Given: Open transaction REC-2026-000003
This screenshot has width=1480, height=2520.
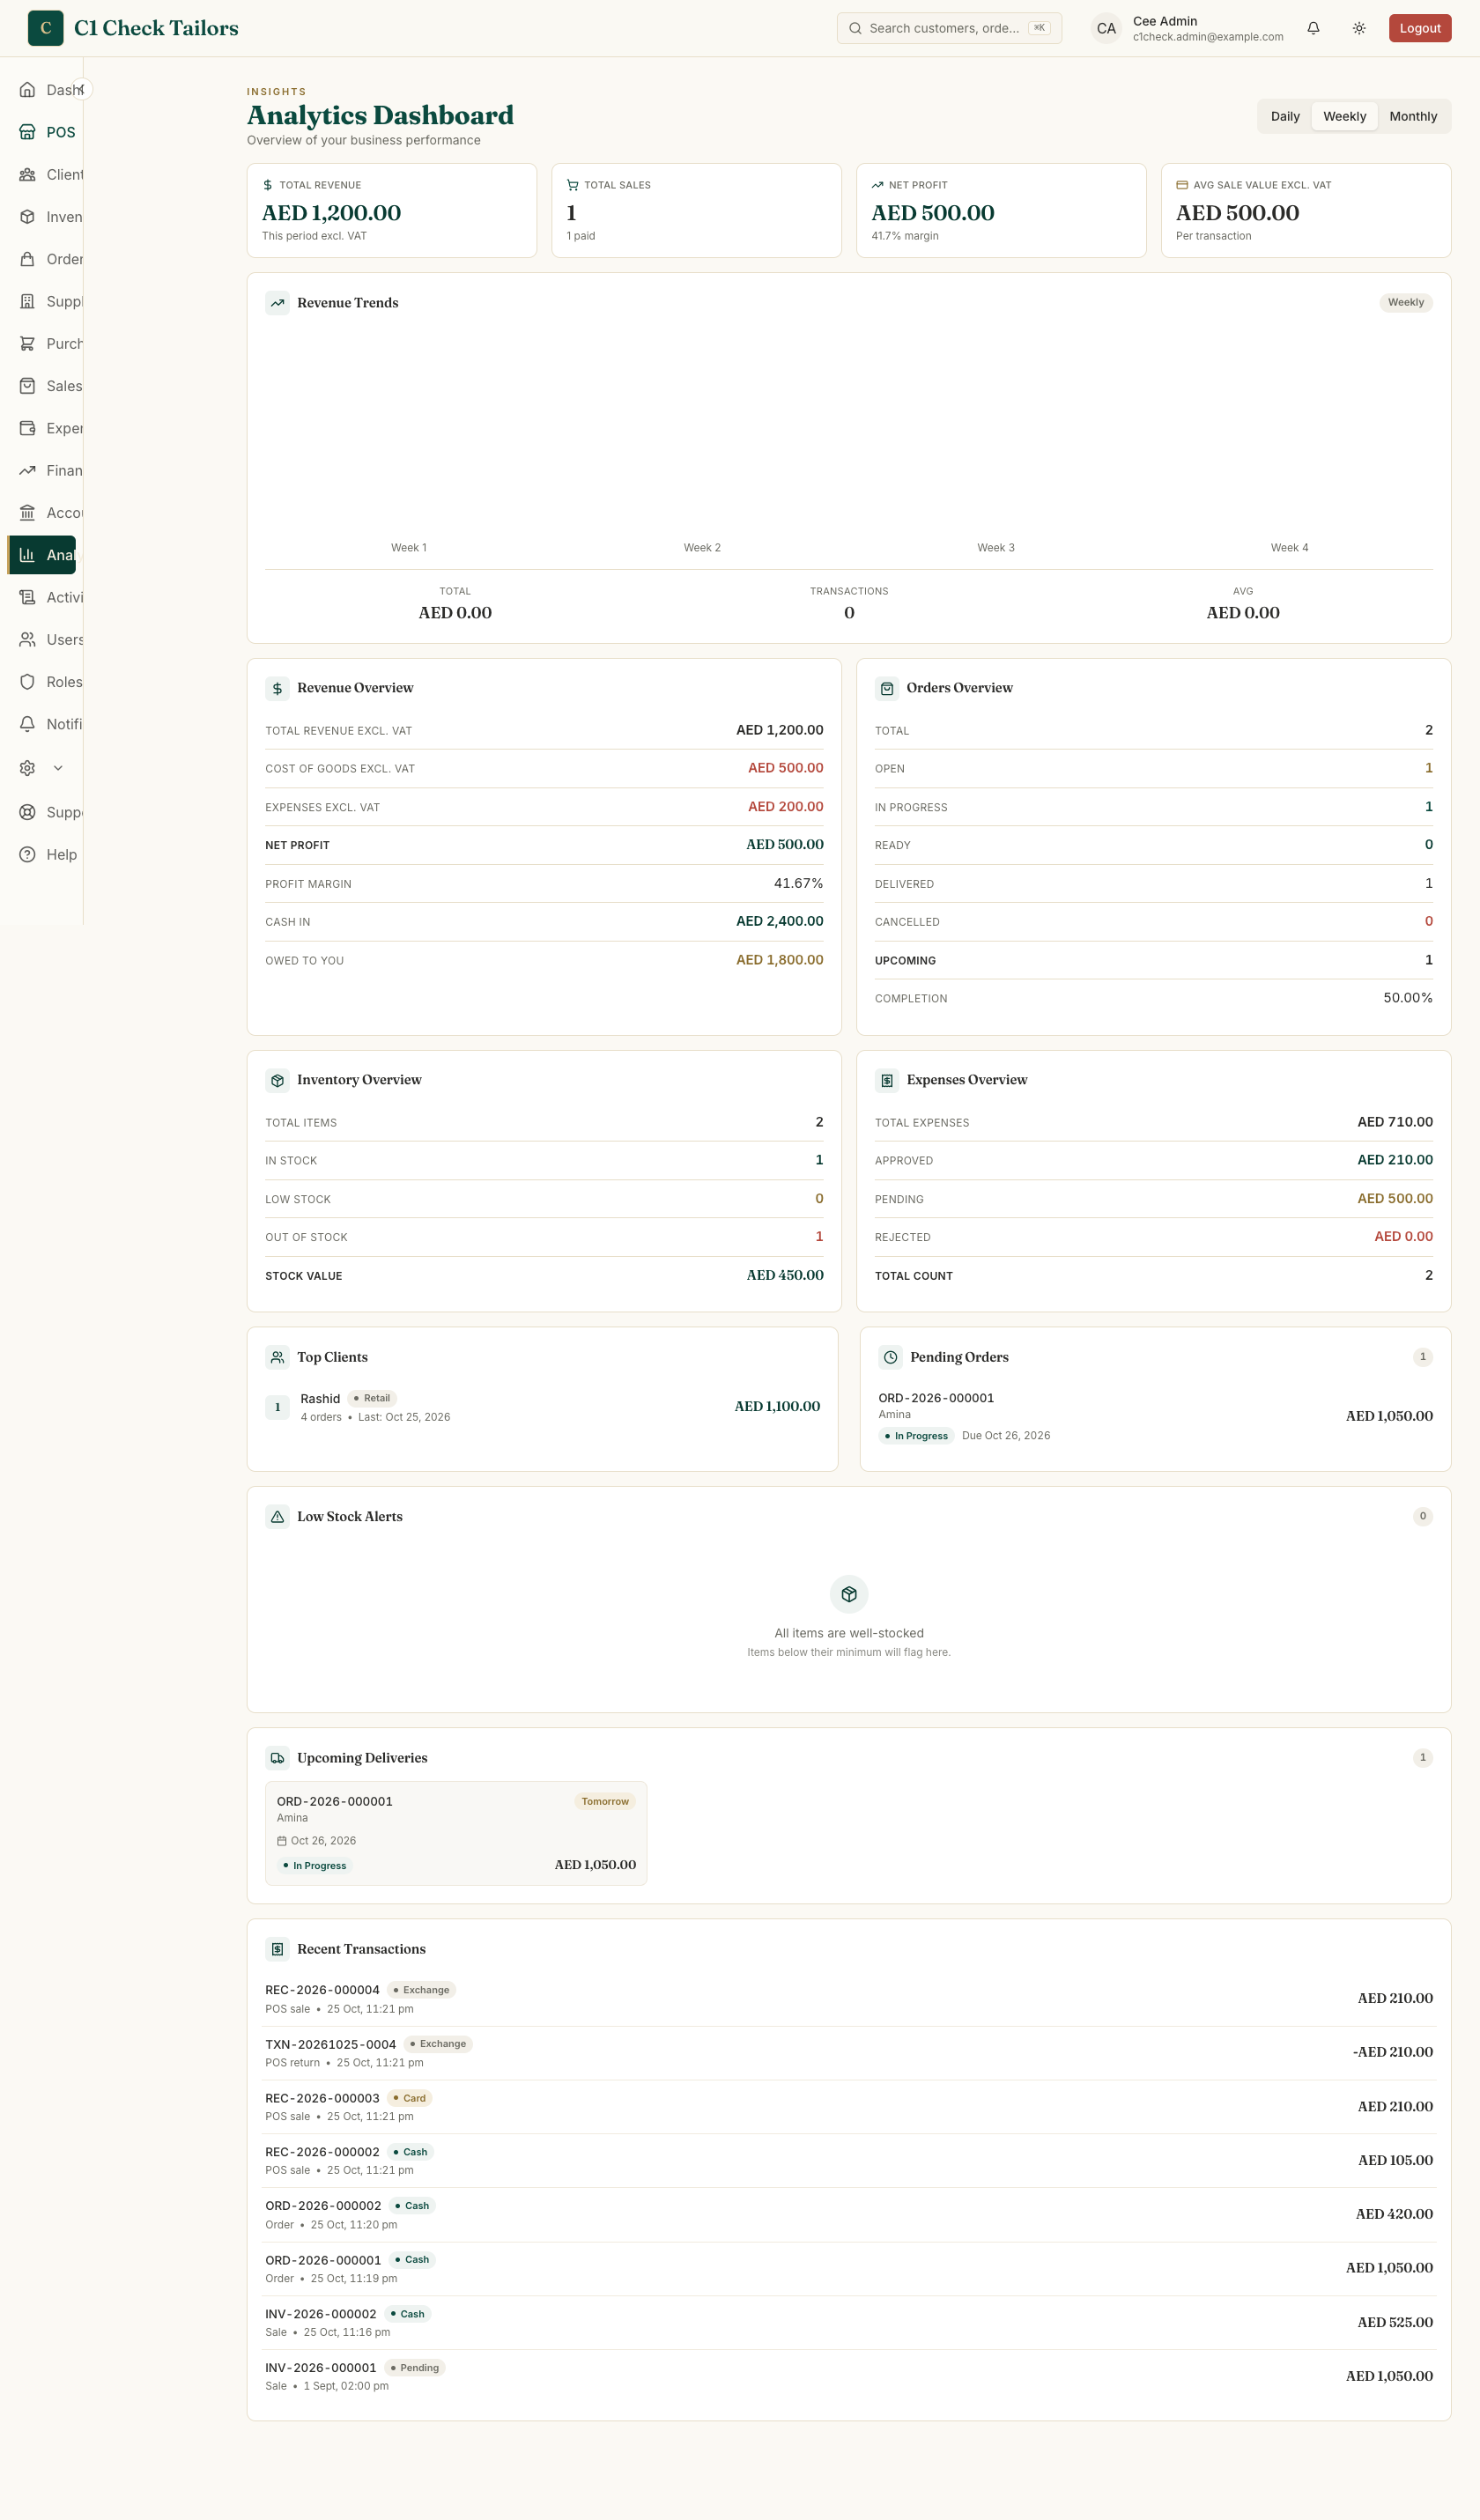Looking at the screenshot, I should pyautogui.click(x=848, y=2106).
